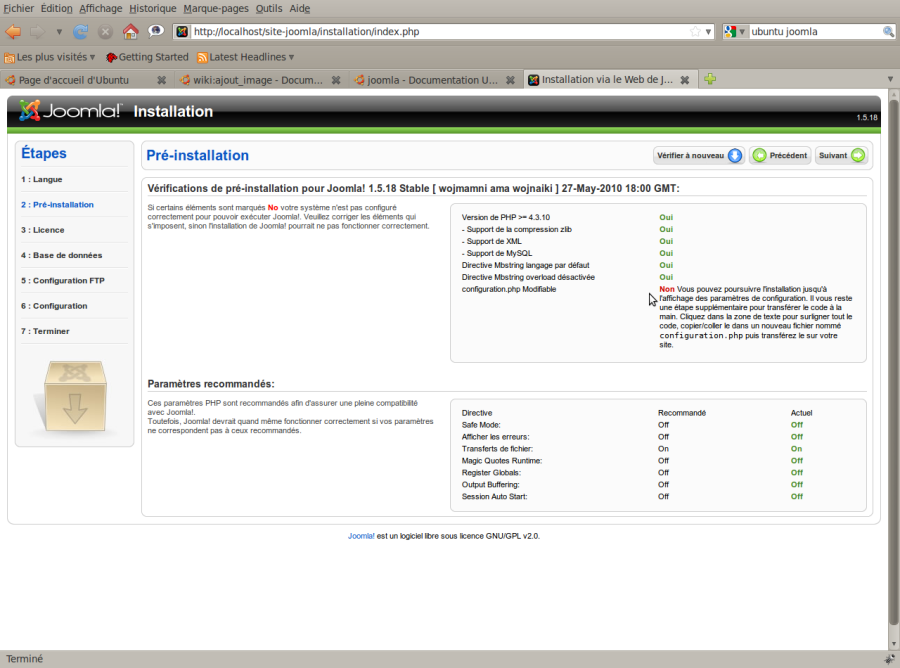Open the history dropdown next to Forward
Screen dimensions: 900x668
(59, 32)
